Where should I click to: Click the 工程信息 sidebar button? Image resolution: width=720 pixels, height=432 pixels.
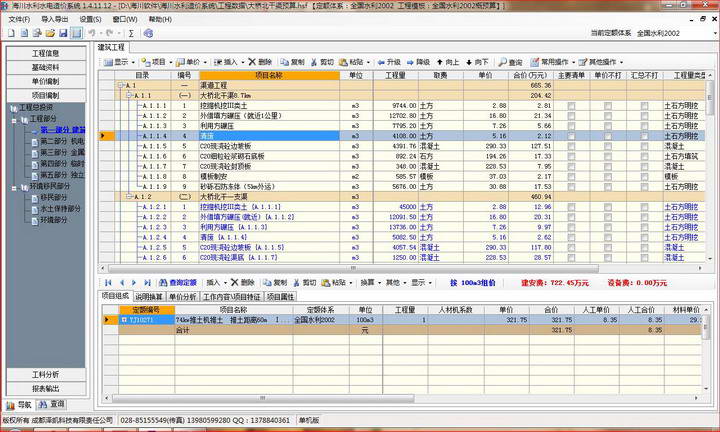coord(46,53)
